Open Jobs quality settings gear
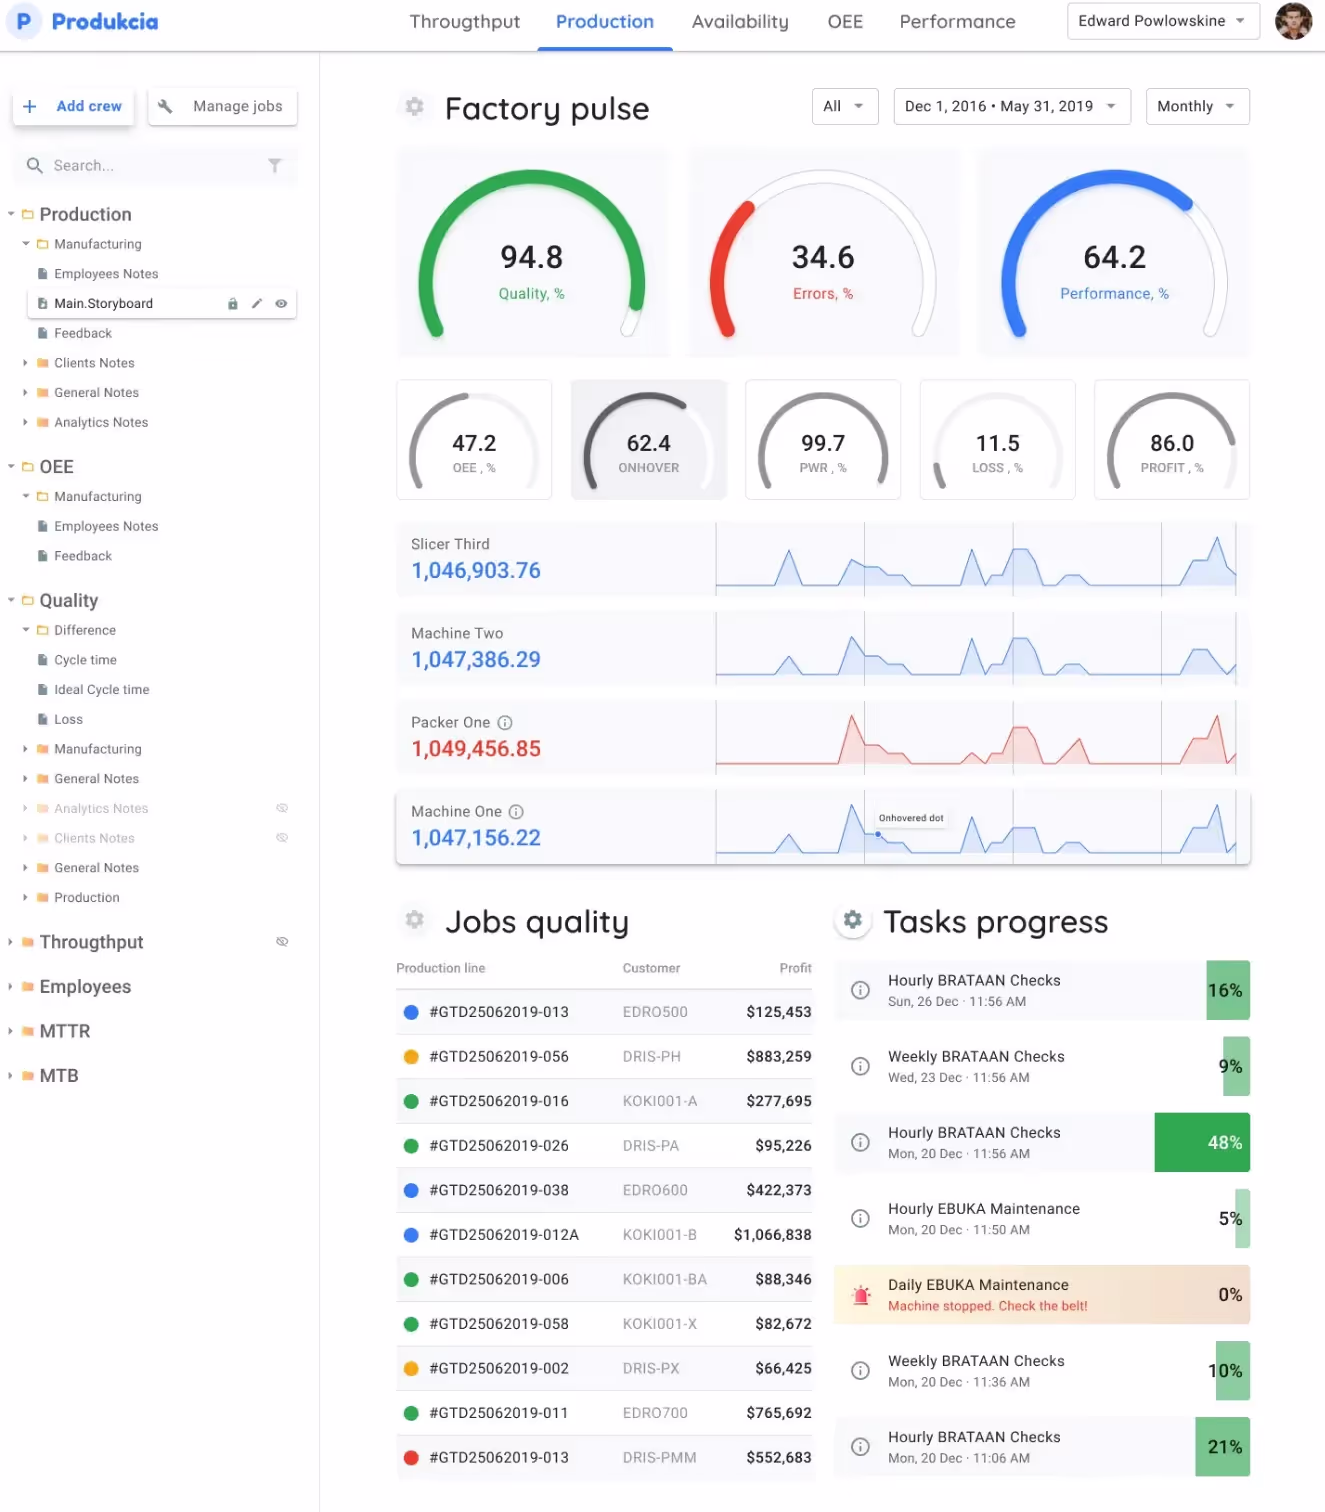The height and width of the screenshot is (1512, 1325). 414,920
